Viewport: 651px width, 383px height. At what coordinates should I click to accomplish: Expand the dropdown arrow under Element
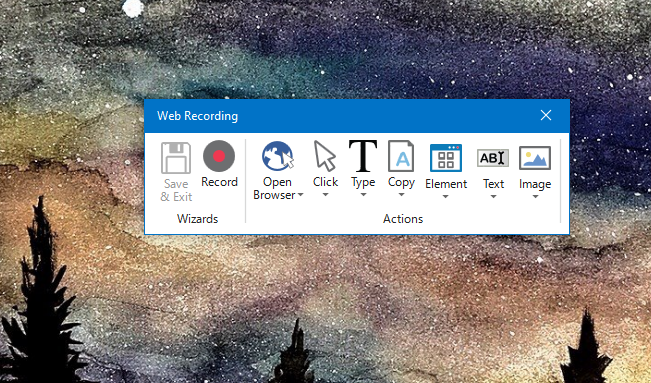coord(445,197)
